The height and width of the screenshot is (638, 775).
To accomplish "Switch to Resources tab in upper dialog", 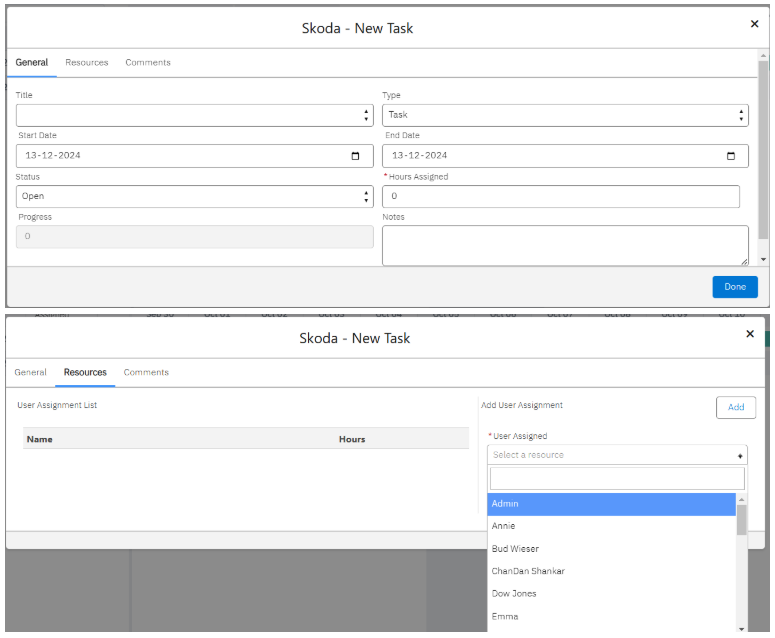I will pos(86,63).
